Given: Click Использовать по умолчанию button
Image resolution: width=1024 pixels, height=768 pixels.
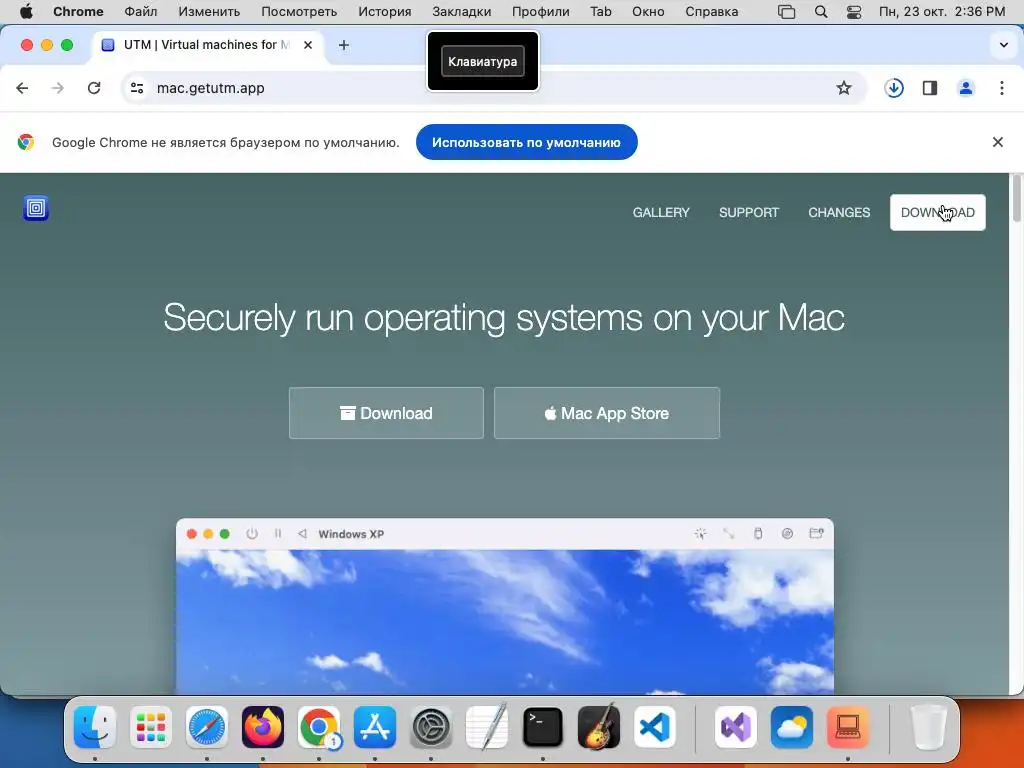Looking at the screenshot, I should [x=526, y=142].
